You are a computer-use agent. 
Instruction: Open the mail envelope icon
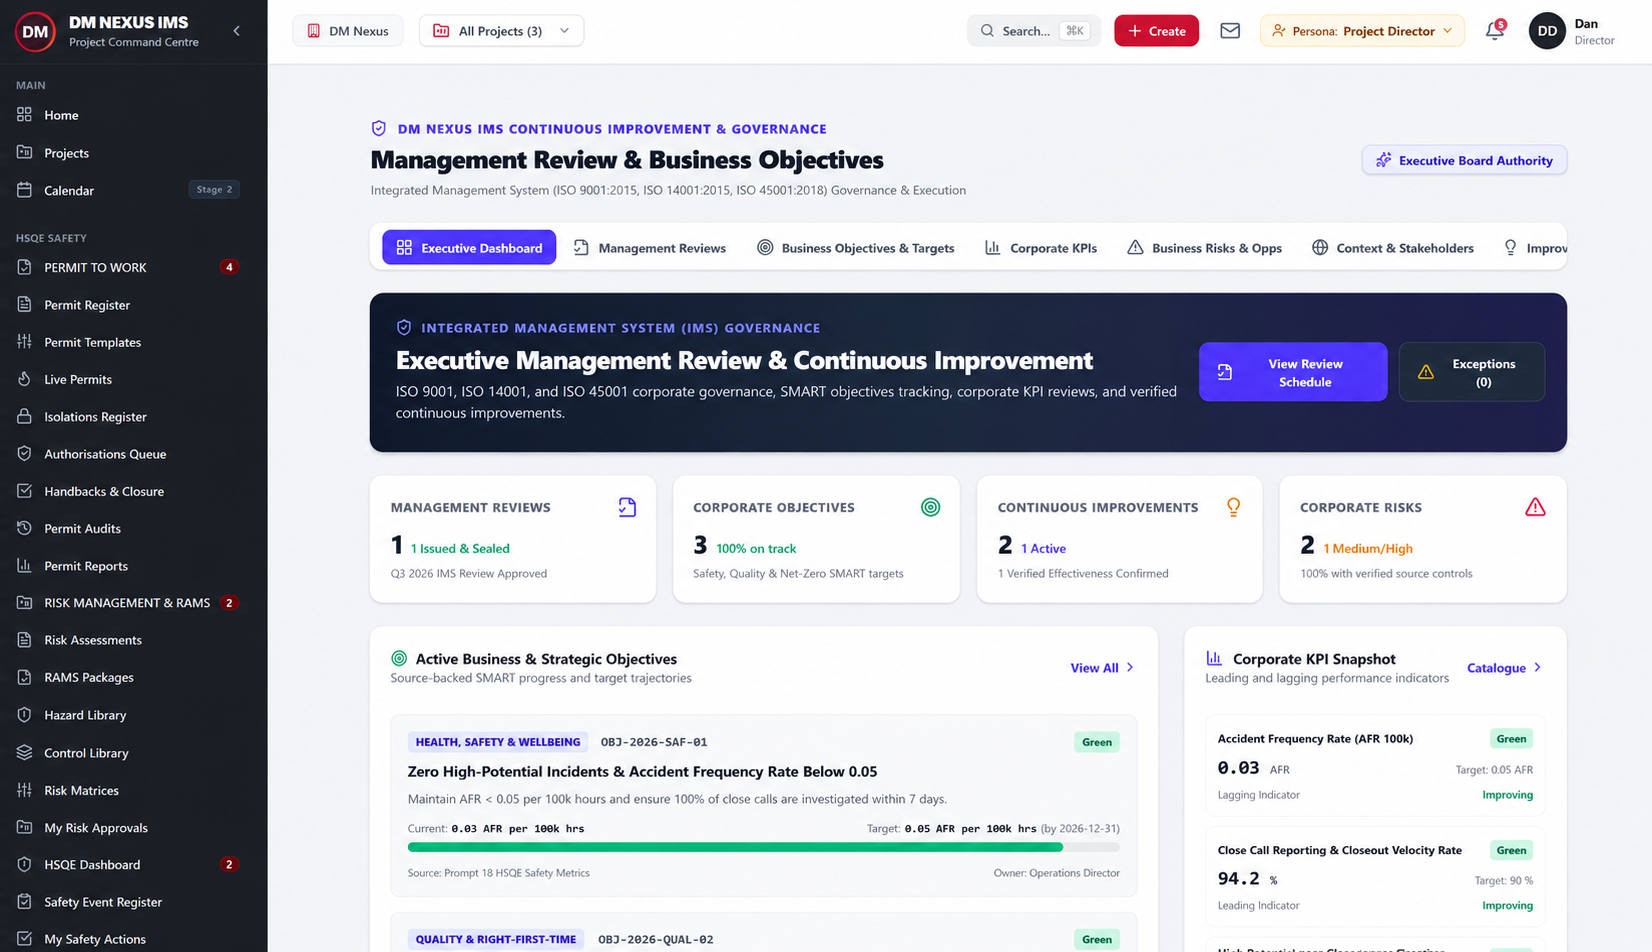coord(1230,31)
